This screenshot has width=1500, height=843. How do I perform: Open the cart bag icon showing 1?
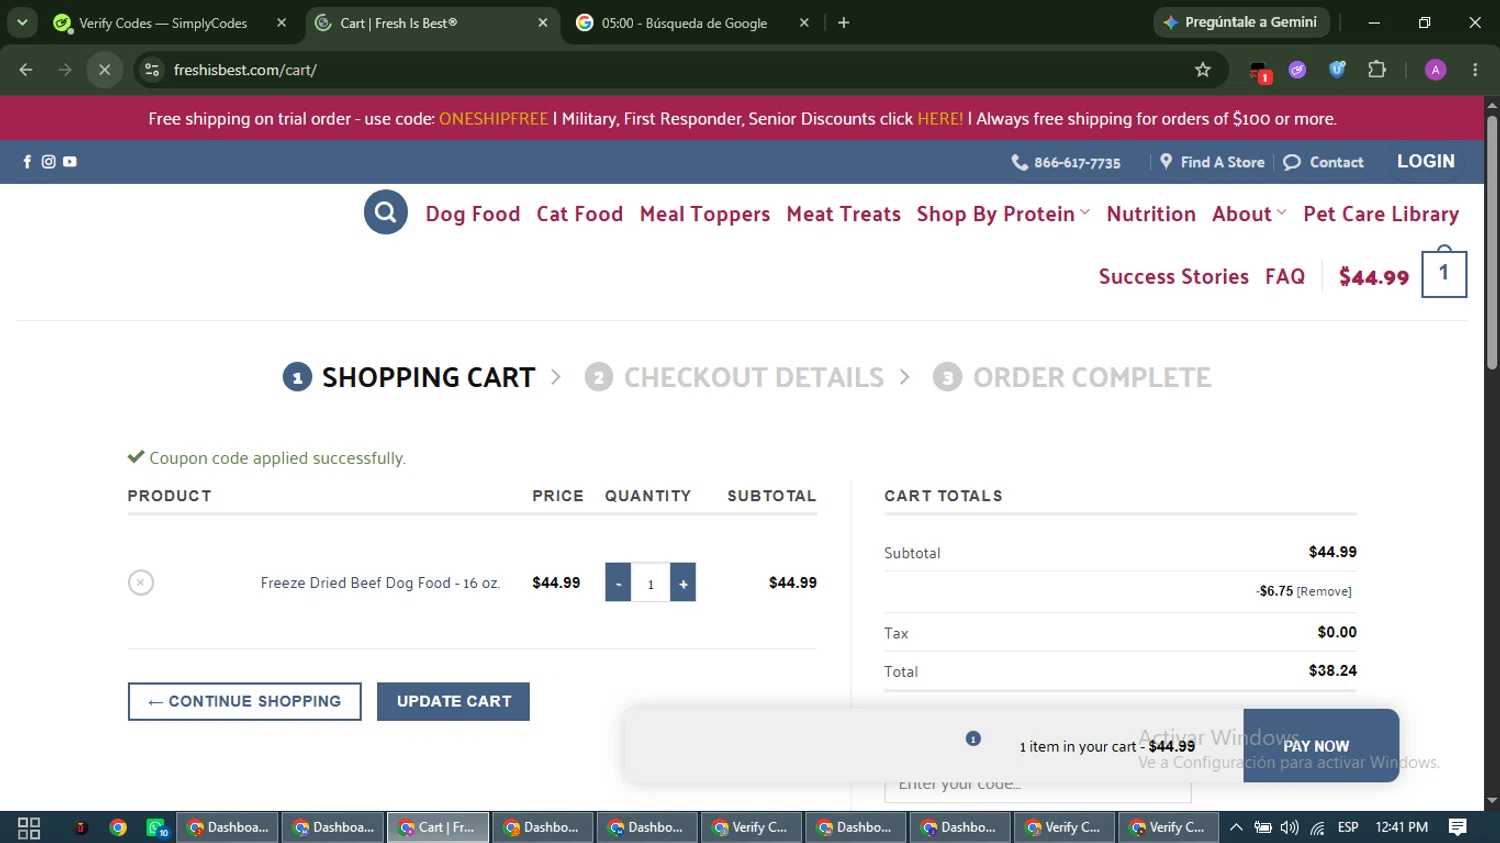click(1444, 273)
